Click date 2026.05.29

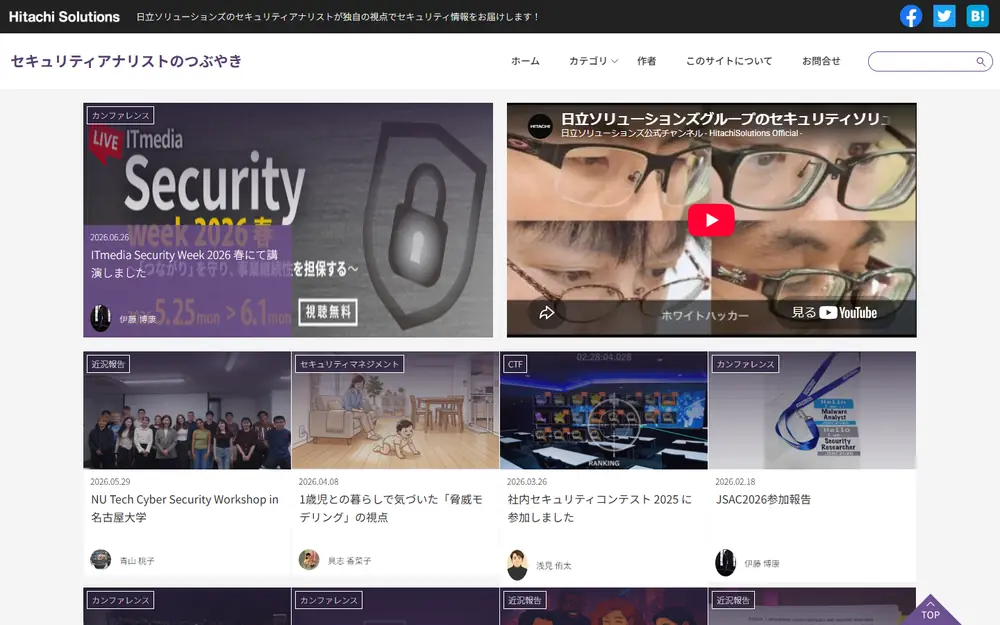(x=110, y=482)
